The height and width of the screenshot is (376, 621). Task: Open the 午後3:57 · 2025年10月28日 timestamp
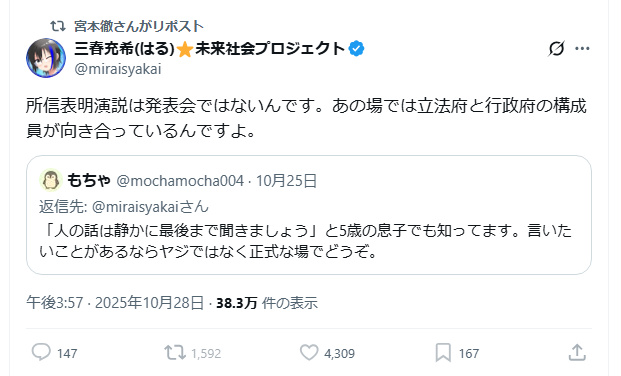pyautogui.click(x=115, y=303)
